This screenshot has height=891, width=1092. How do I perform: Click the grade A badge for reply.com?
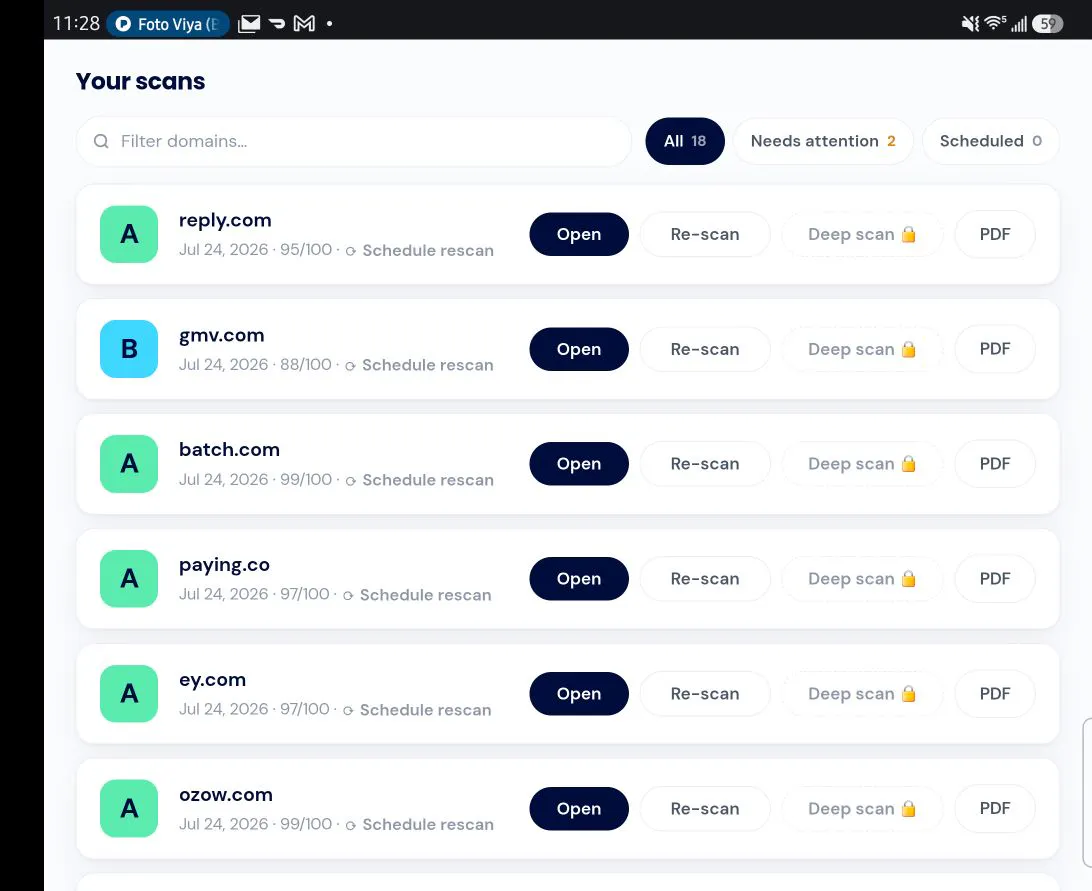pyautogui.click(x=129, y=234)
